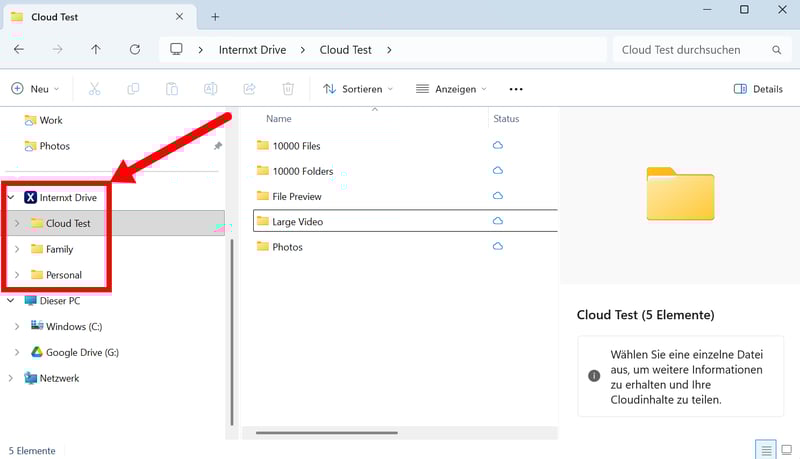Switch to large thumbnails view icon
The height and width of the screenshot is (459, 800).
(x=787, y=450)
